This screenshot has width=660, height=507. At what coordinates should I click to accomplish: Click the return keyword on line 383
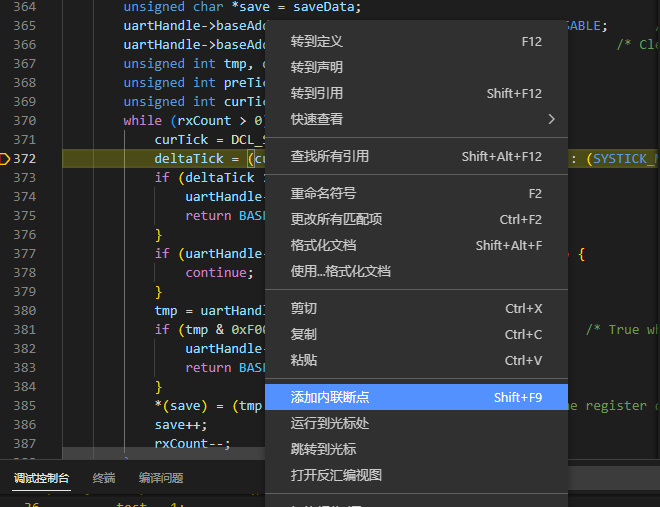coord(208,368)
